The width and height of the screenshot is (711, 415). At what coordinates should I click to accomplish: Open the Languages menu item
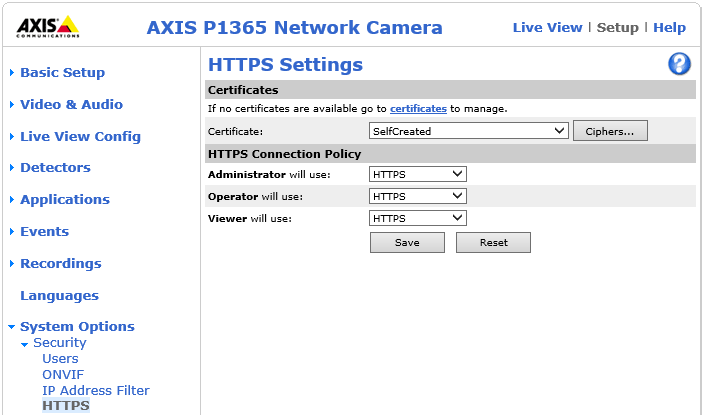click(x=59, y=296)
